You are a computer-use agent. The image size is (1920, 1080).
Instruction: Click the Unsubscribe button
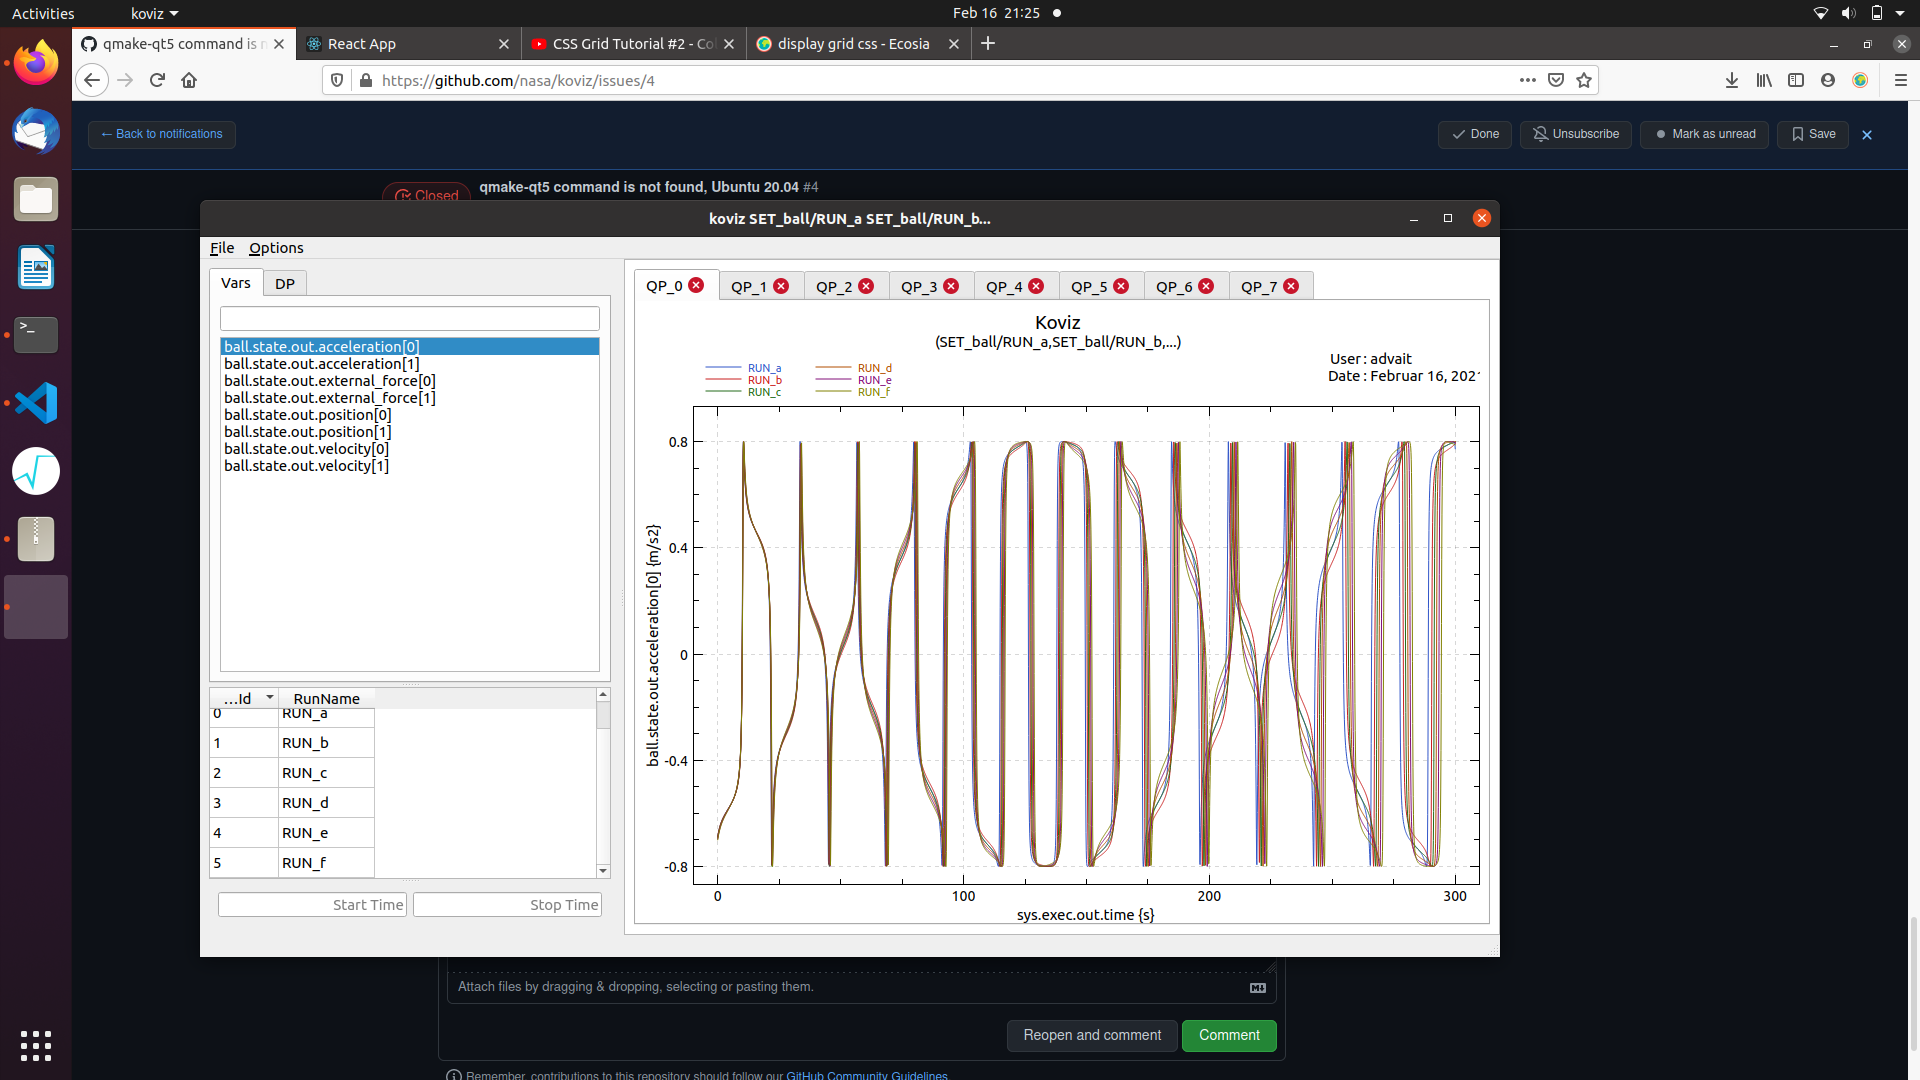pyautogui.click(x=1576, y=134)
